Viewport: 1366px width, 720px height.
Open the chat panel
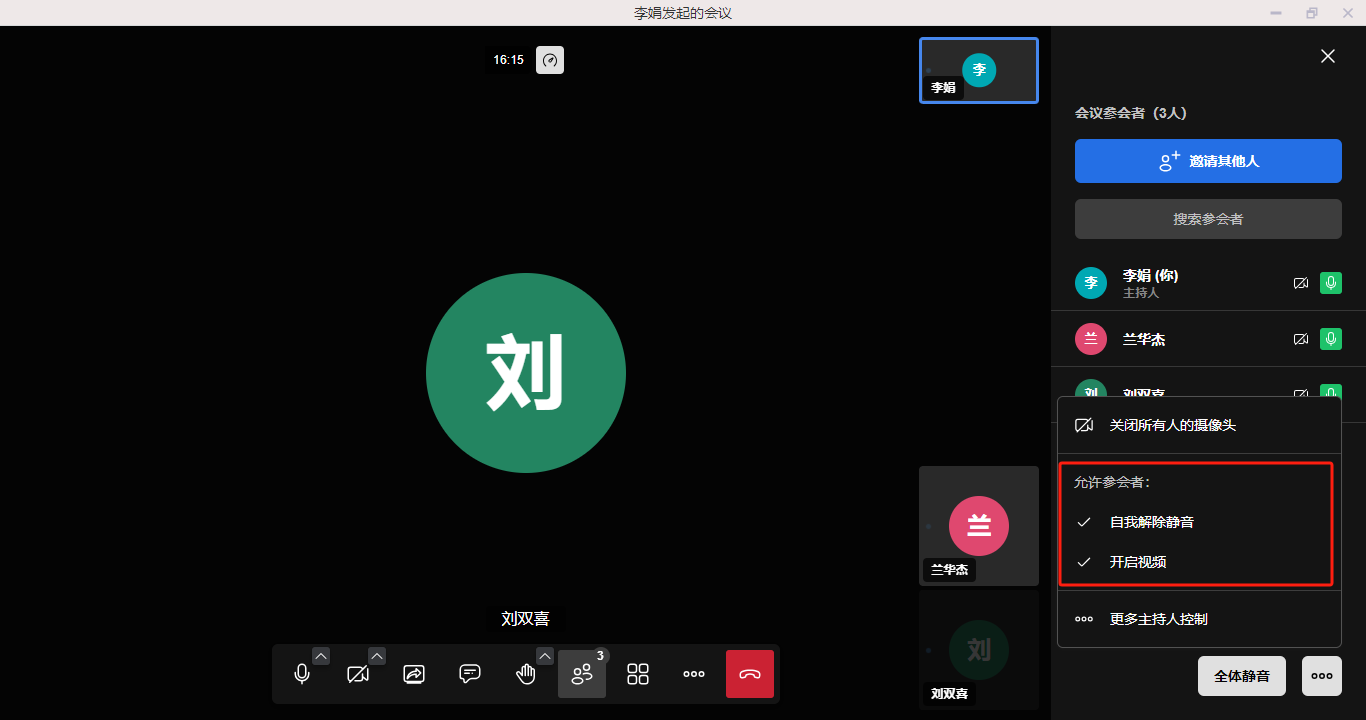(x=470, y=674)
